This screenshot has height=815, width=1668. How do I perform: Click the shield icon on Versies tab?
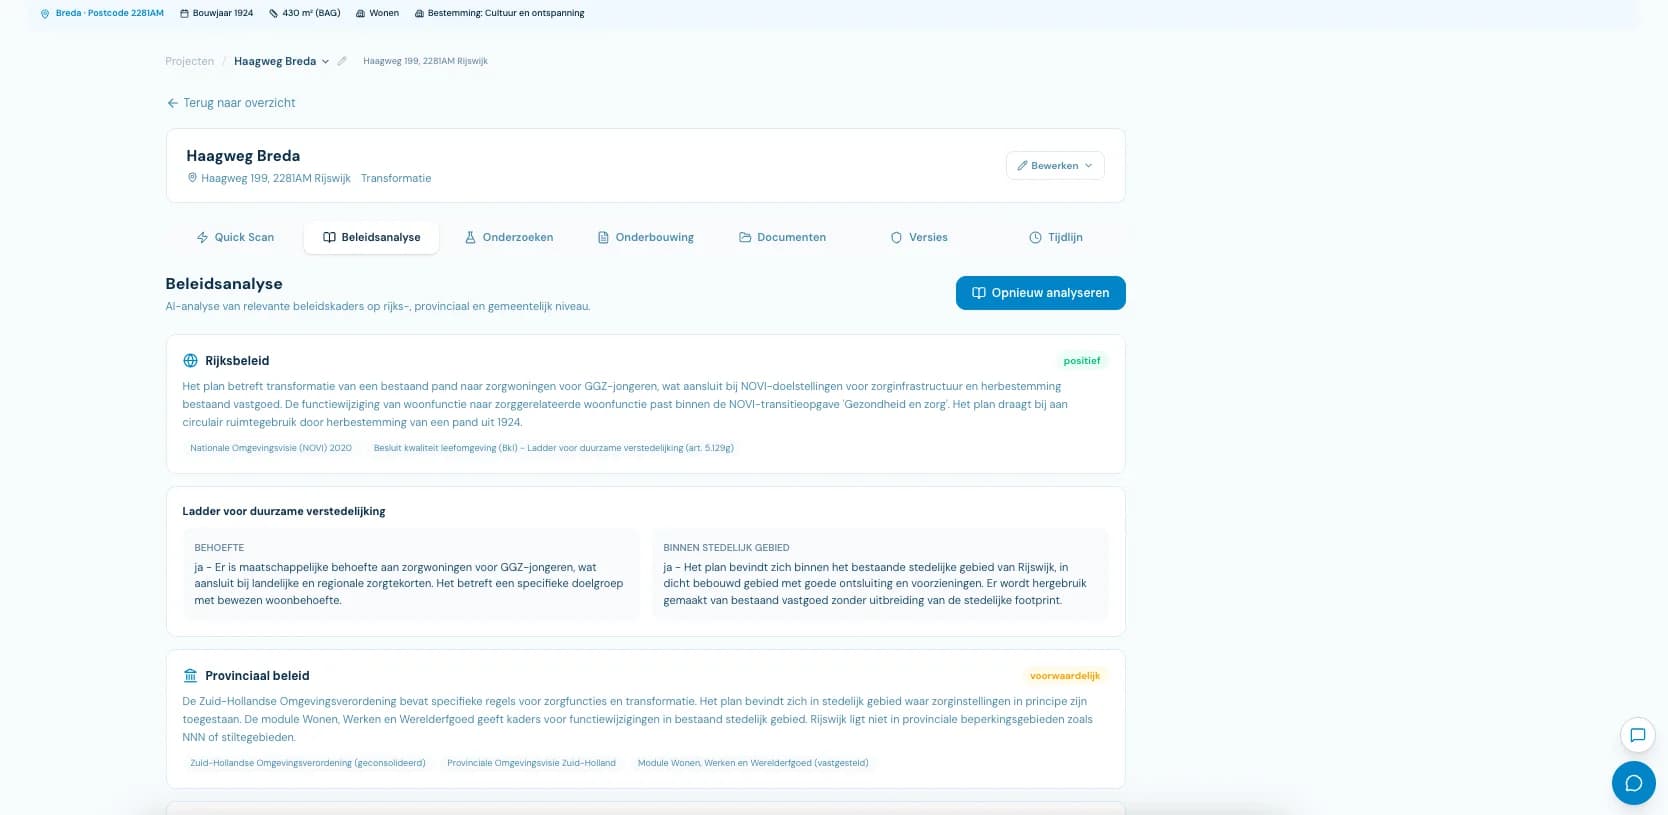(896, 237)
